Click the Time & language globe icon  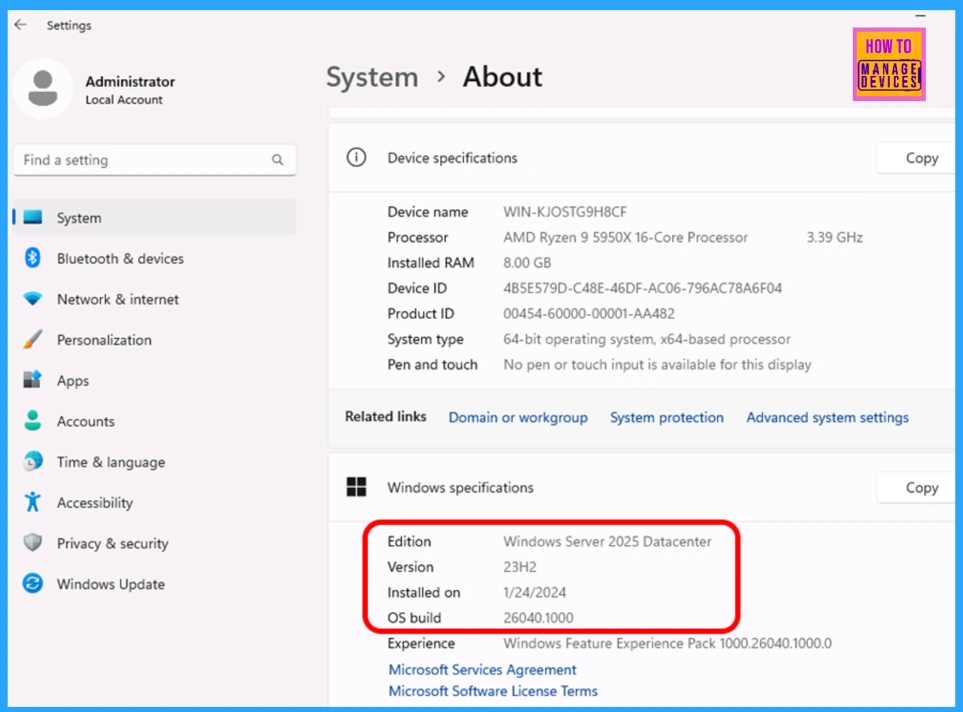tap(33, 461)
